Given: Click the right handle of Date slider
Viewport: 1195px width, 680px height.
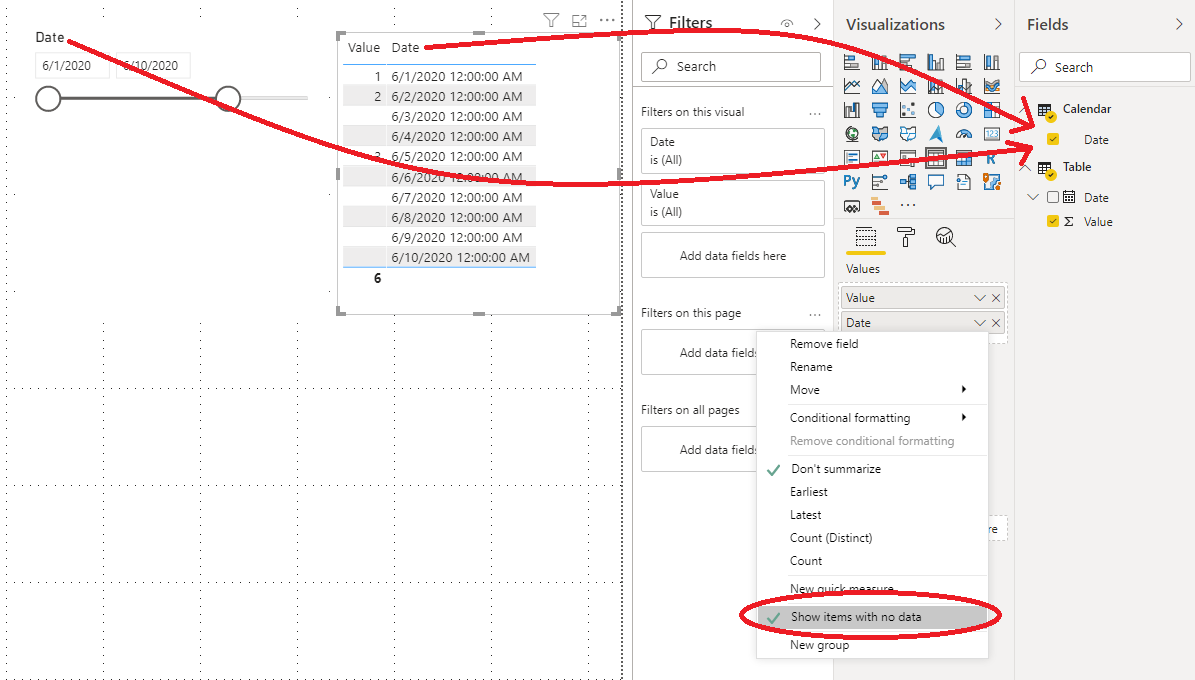Looking at the screenshot, I should (x=228, y=98).
